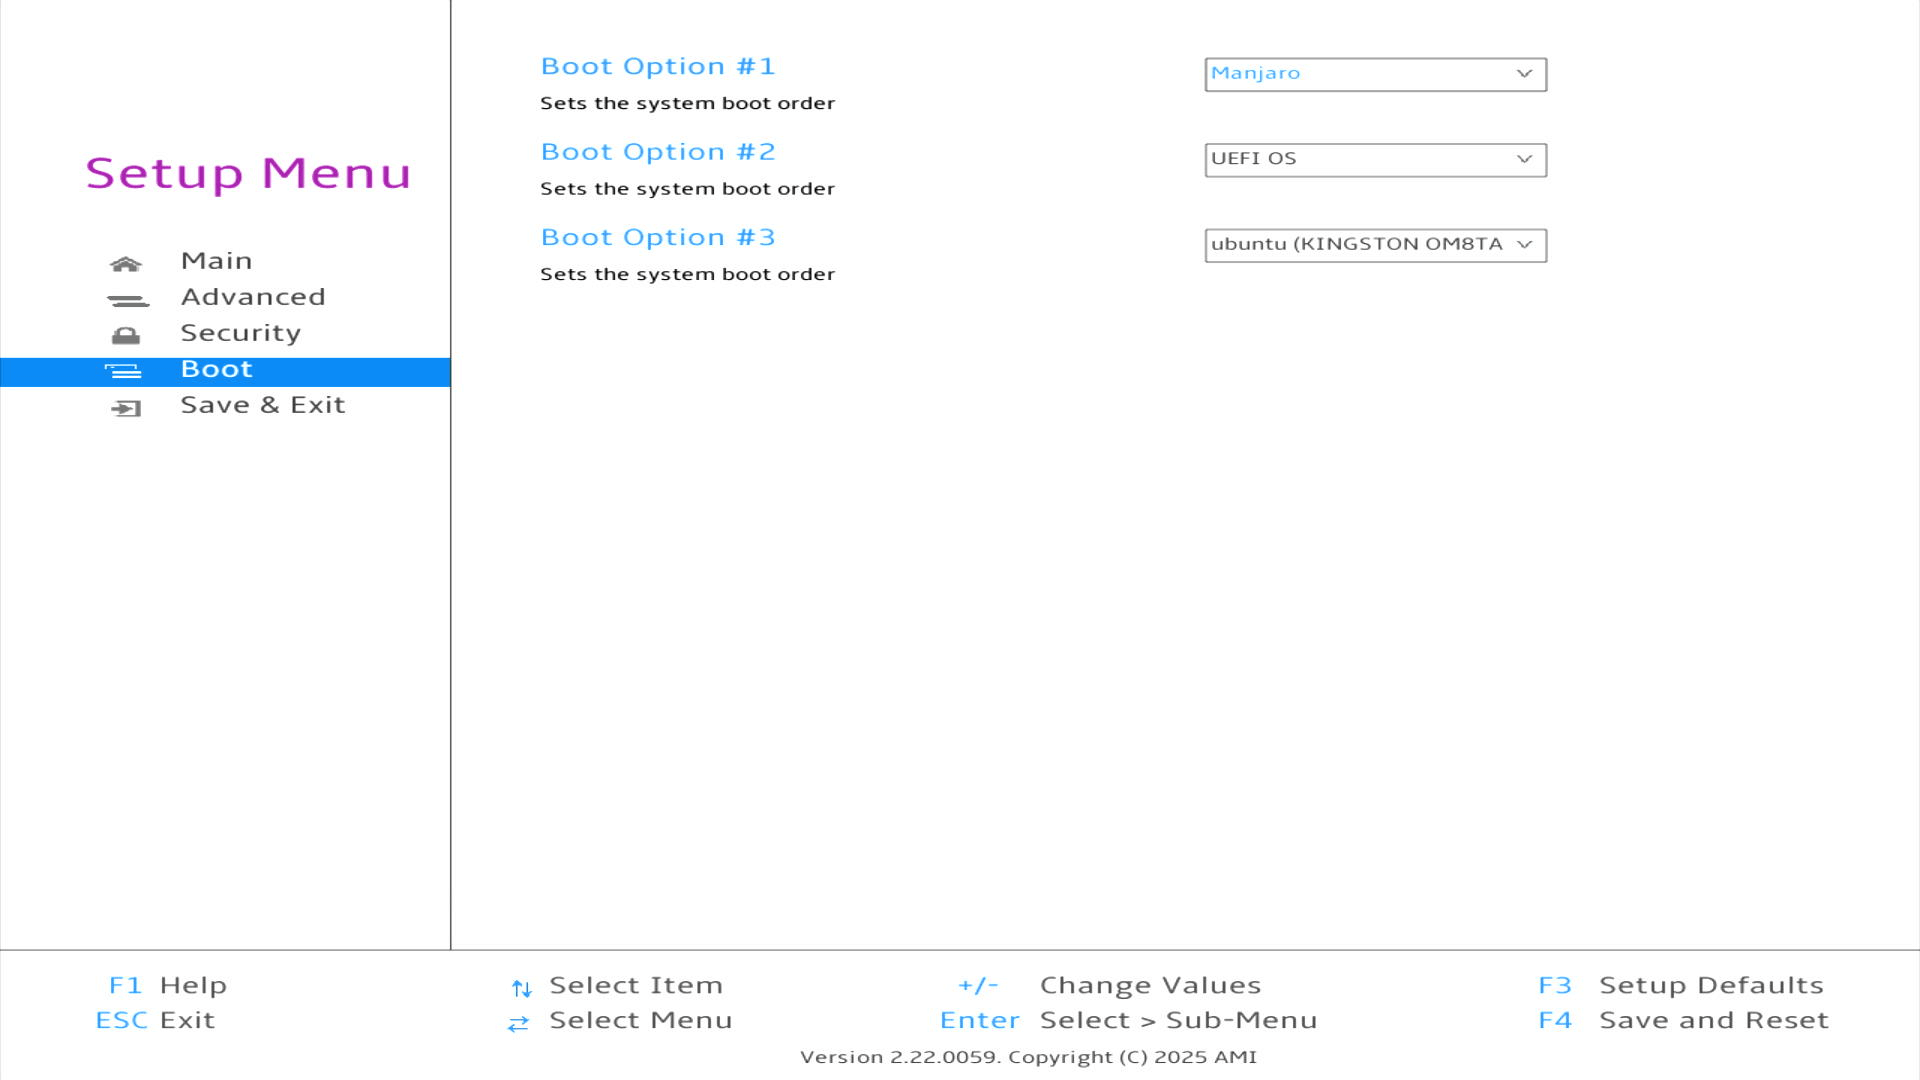Viewport: 1920px width, 1080px height.
Task: Open the Save & Exit menu
Action: [x=262, y=405]
